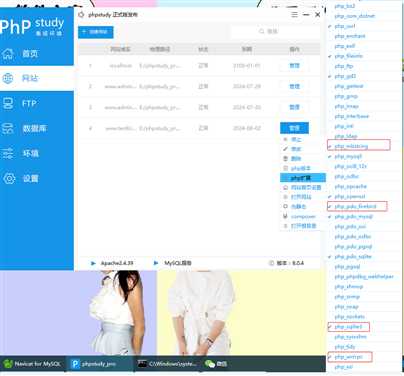
Task: Click the composer icon in manage menu
Action: (285, 216)
